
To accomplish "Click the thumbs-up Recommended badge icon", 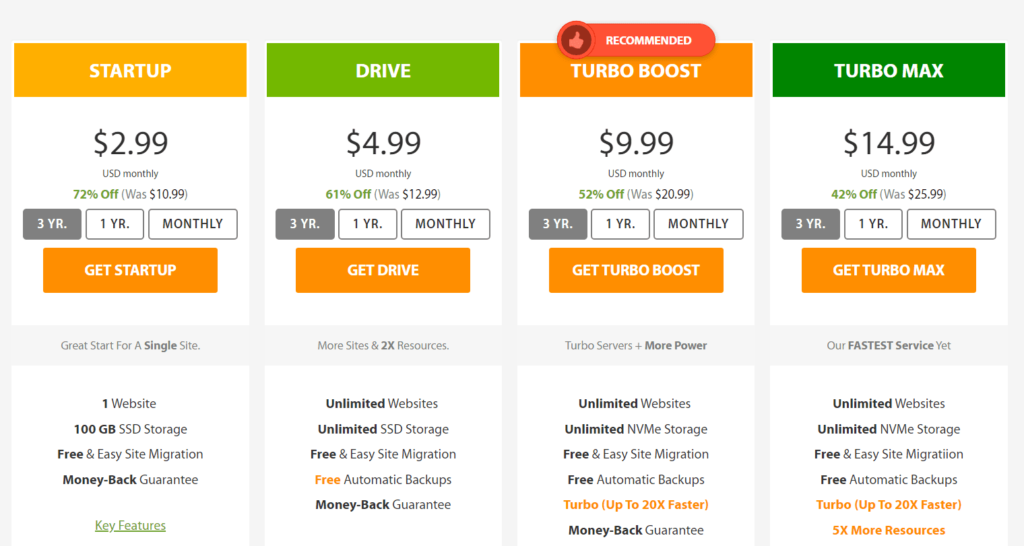I will pos(575,40).
